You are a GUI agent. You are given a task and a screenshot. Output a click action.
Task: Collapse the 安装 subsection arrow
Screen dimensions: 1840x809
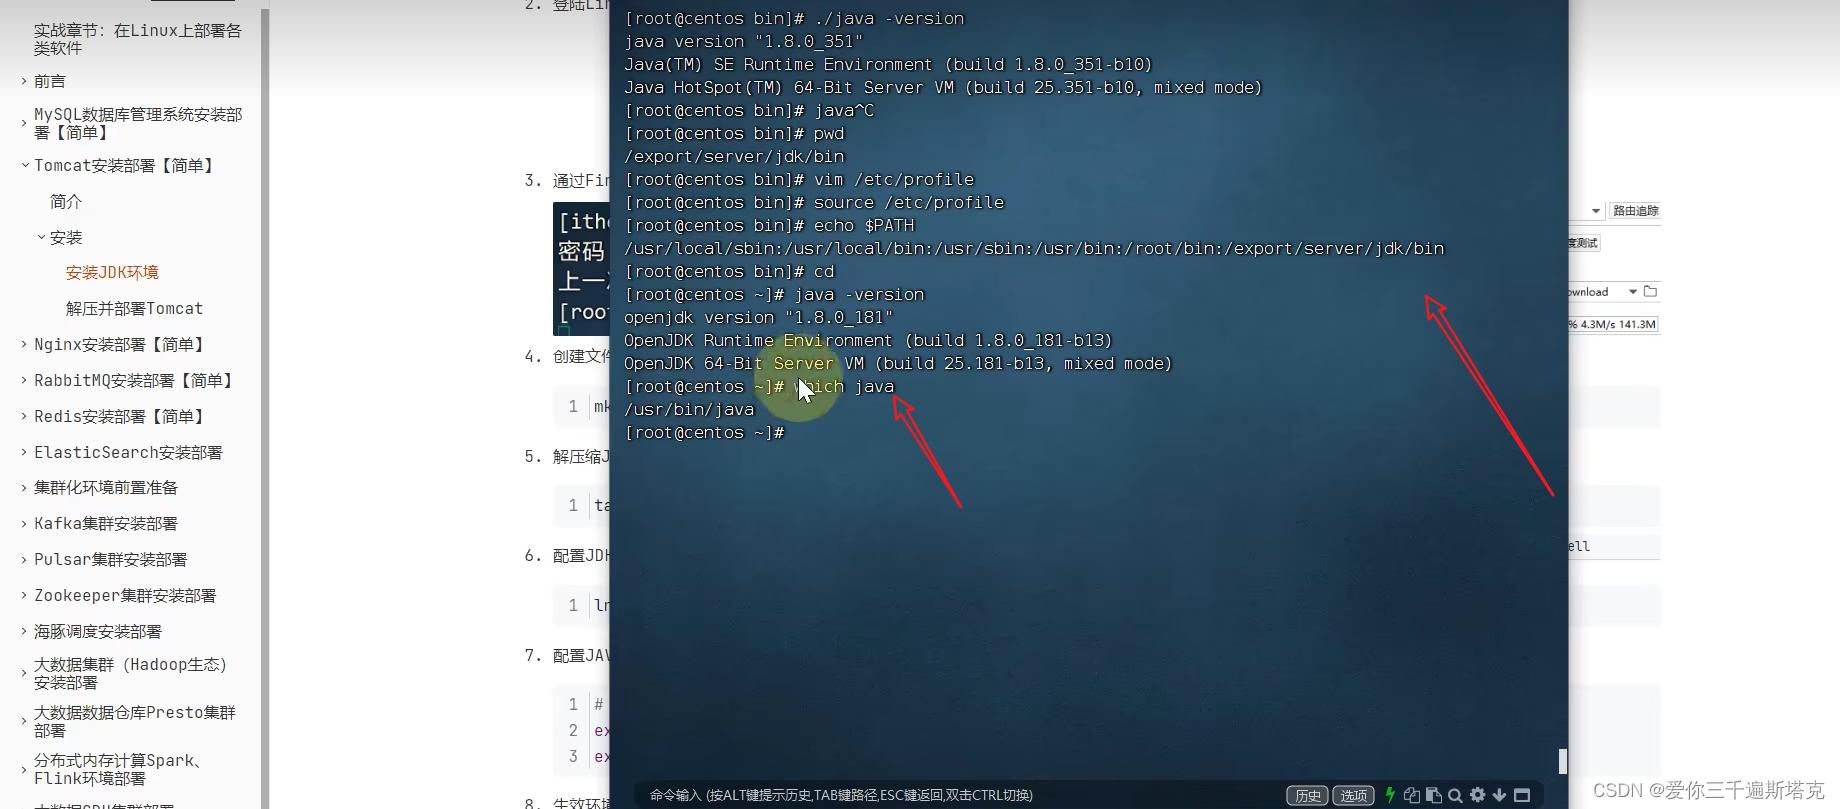(41, 238)
